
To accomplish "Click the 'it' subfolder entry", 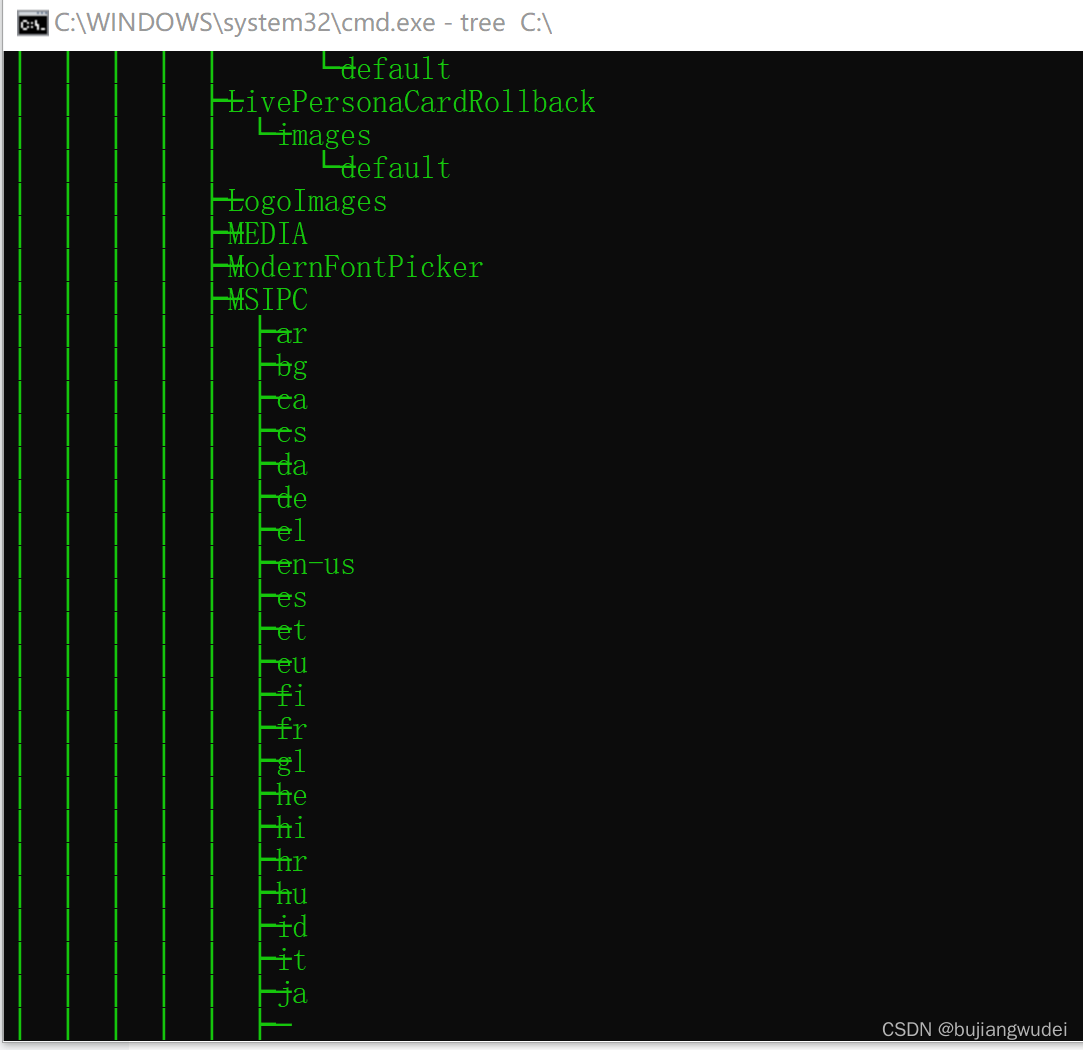I will point(291,960).
